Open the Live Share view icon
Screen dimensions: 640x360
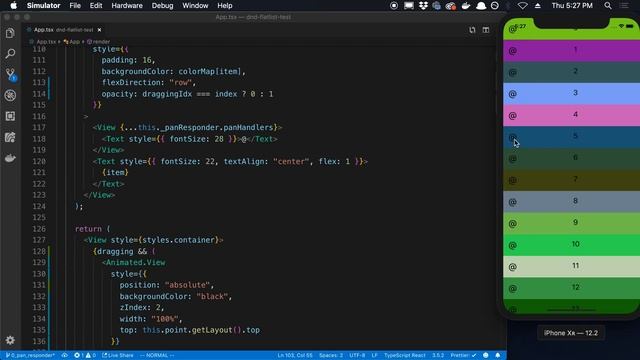click(x=10, y=137)
